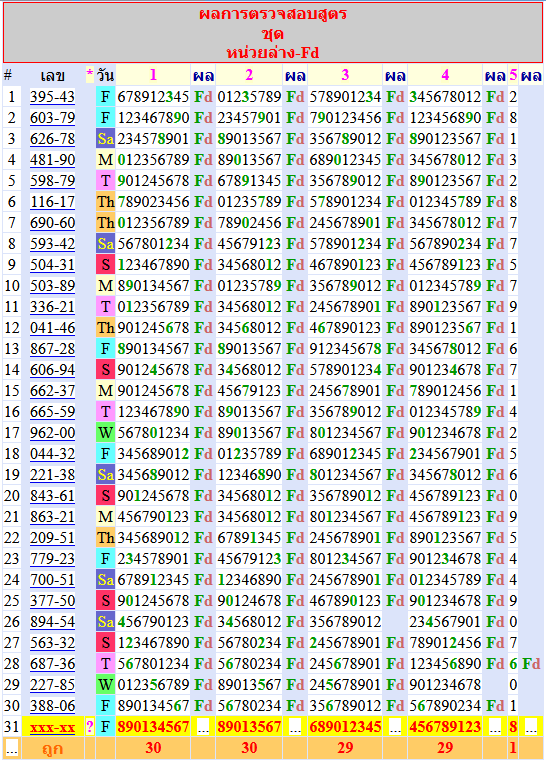Select the red xxx-xx link in row 31
Image resolution: width=546 pixels, height=761 pixels.
[52, 727]
